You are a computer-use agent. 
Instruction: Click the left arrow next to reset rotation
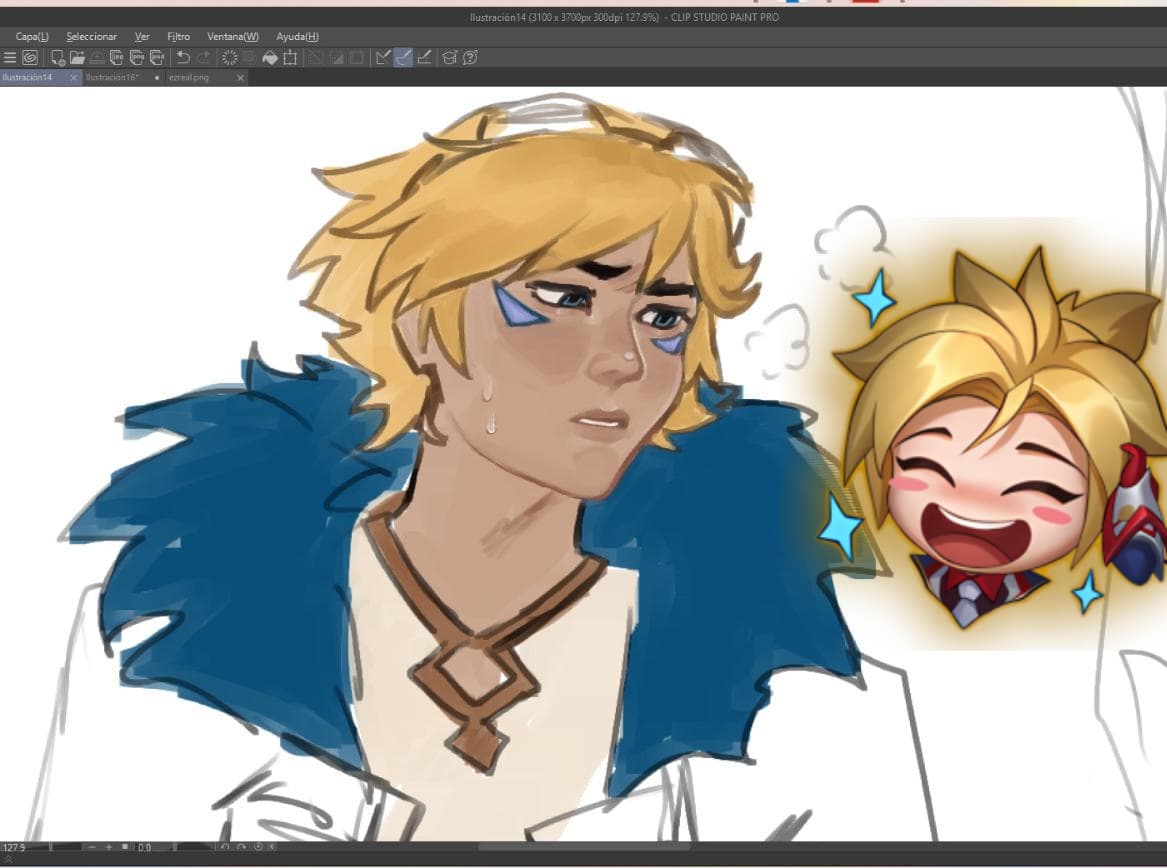tap(272, 846)
